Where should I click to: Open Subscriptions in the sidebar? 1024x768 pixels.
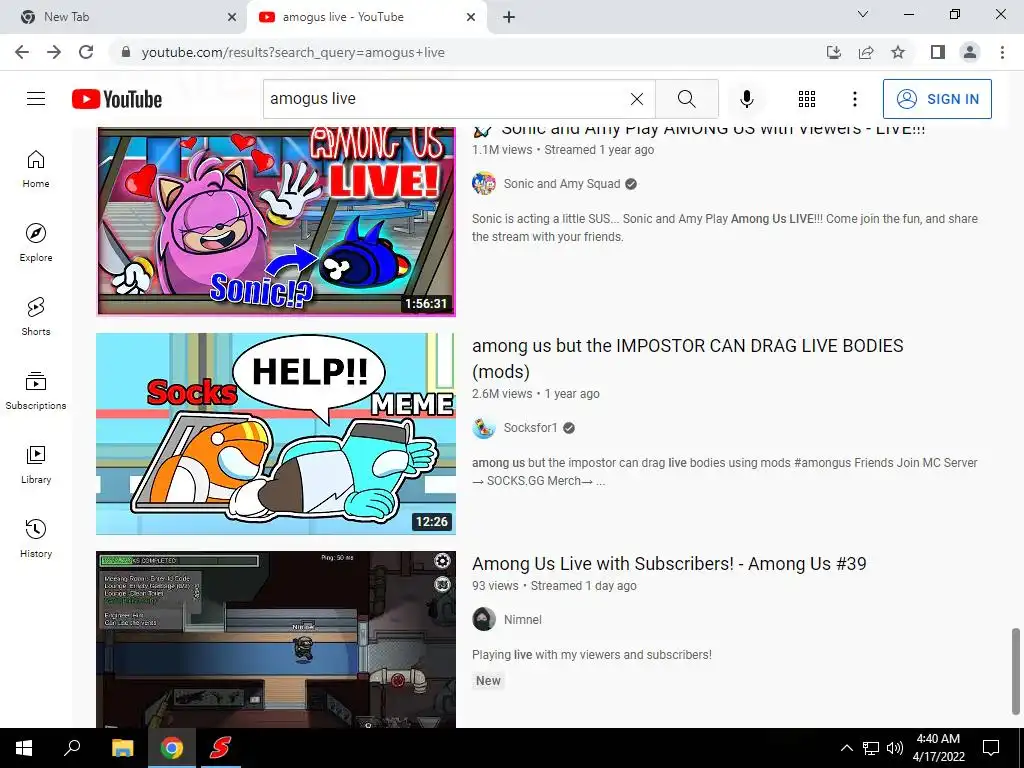pyautogui.click(x=36, y=391)
